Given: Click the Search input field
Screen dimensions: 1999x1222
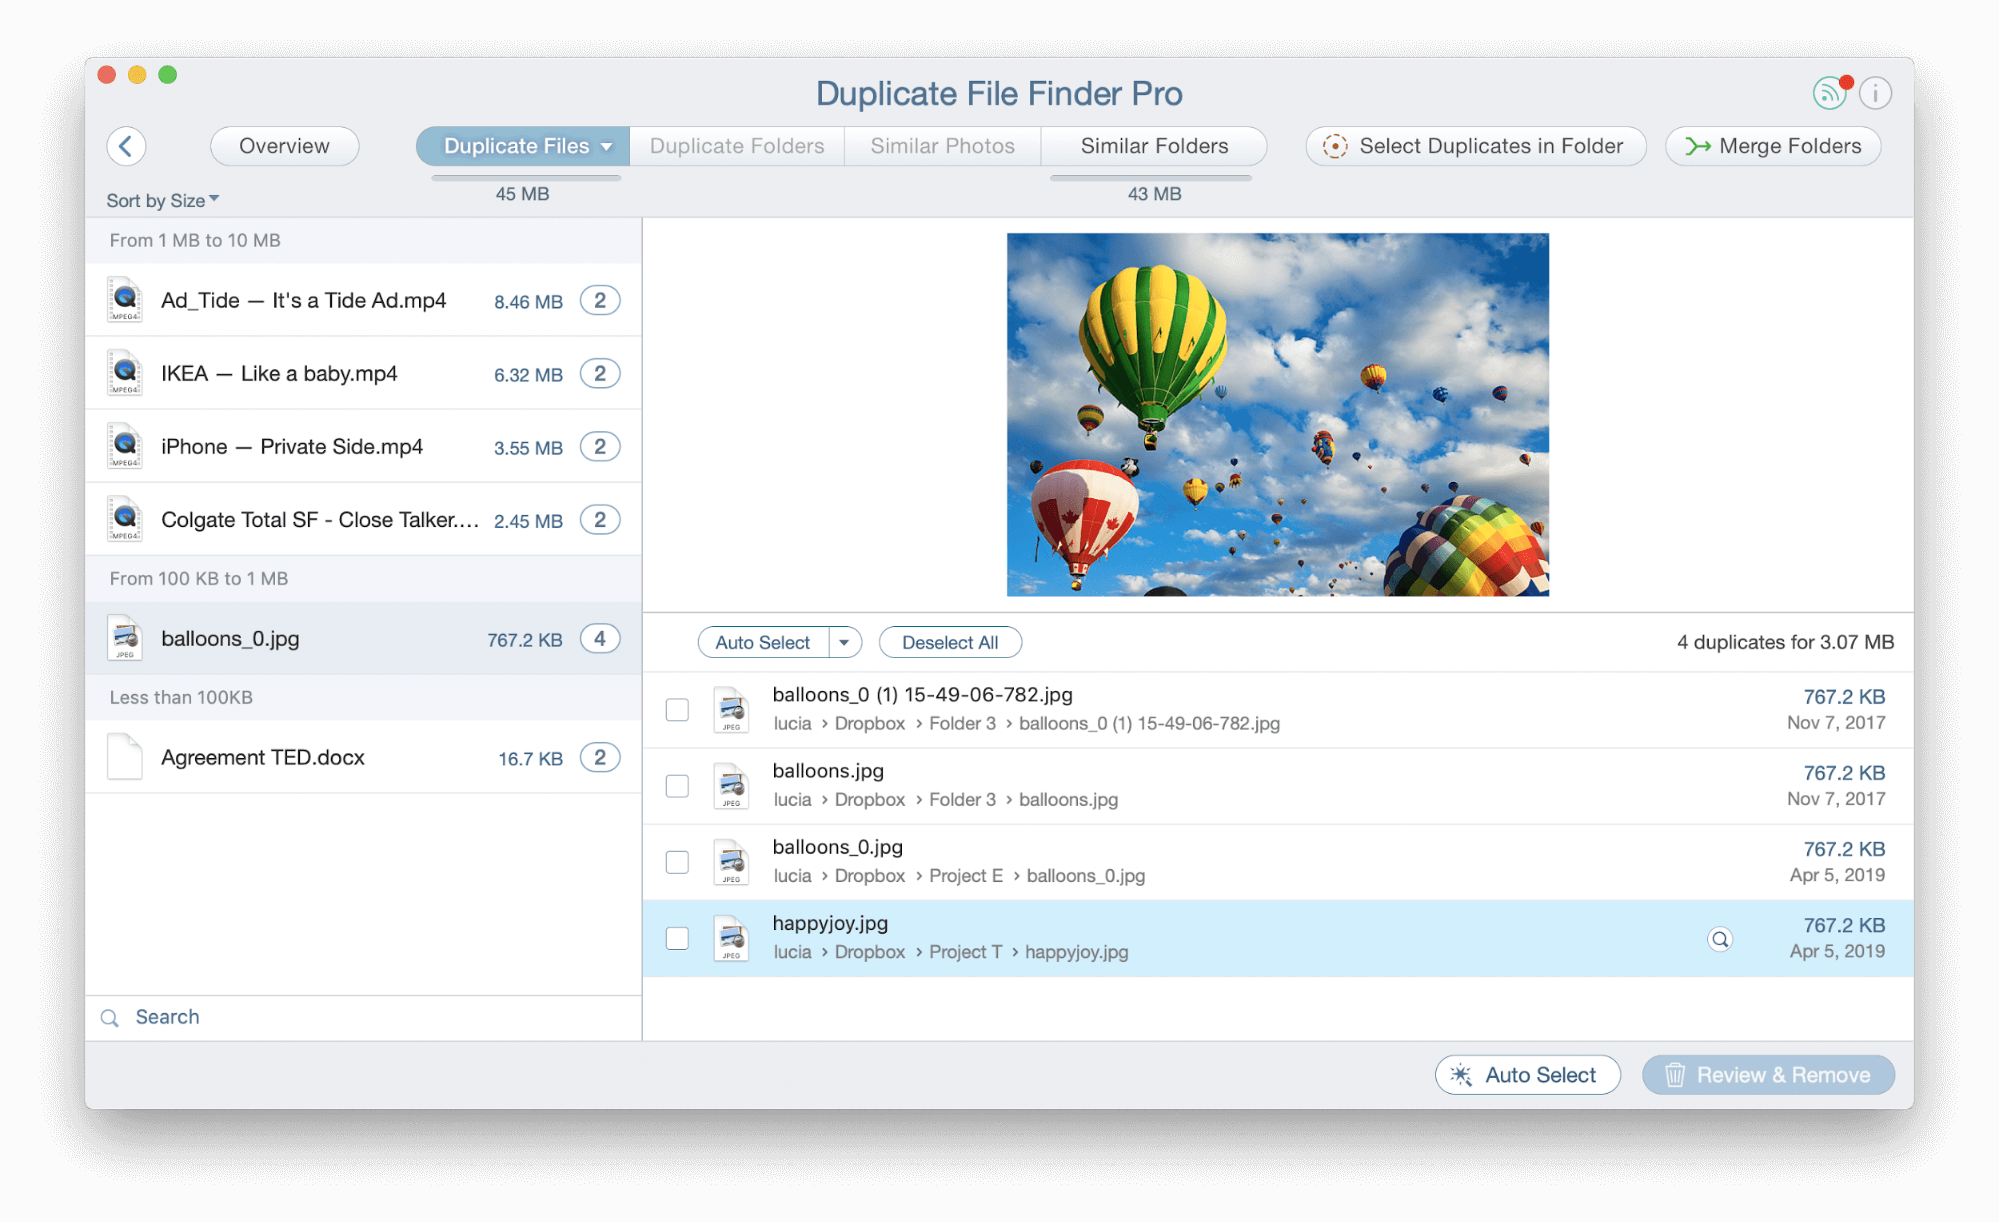Looking at the screenshot, I should point(364,1015).
